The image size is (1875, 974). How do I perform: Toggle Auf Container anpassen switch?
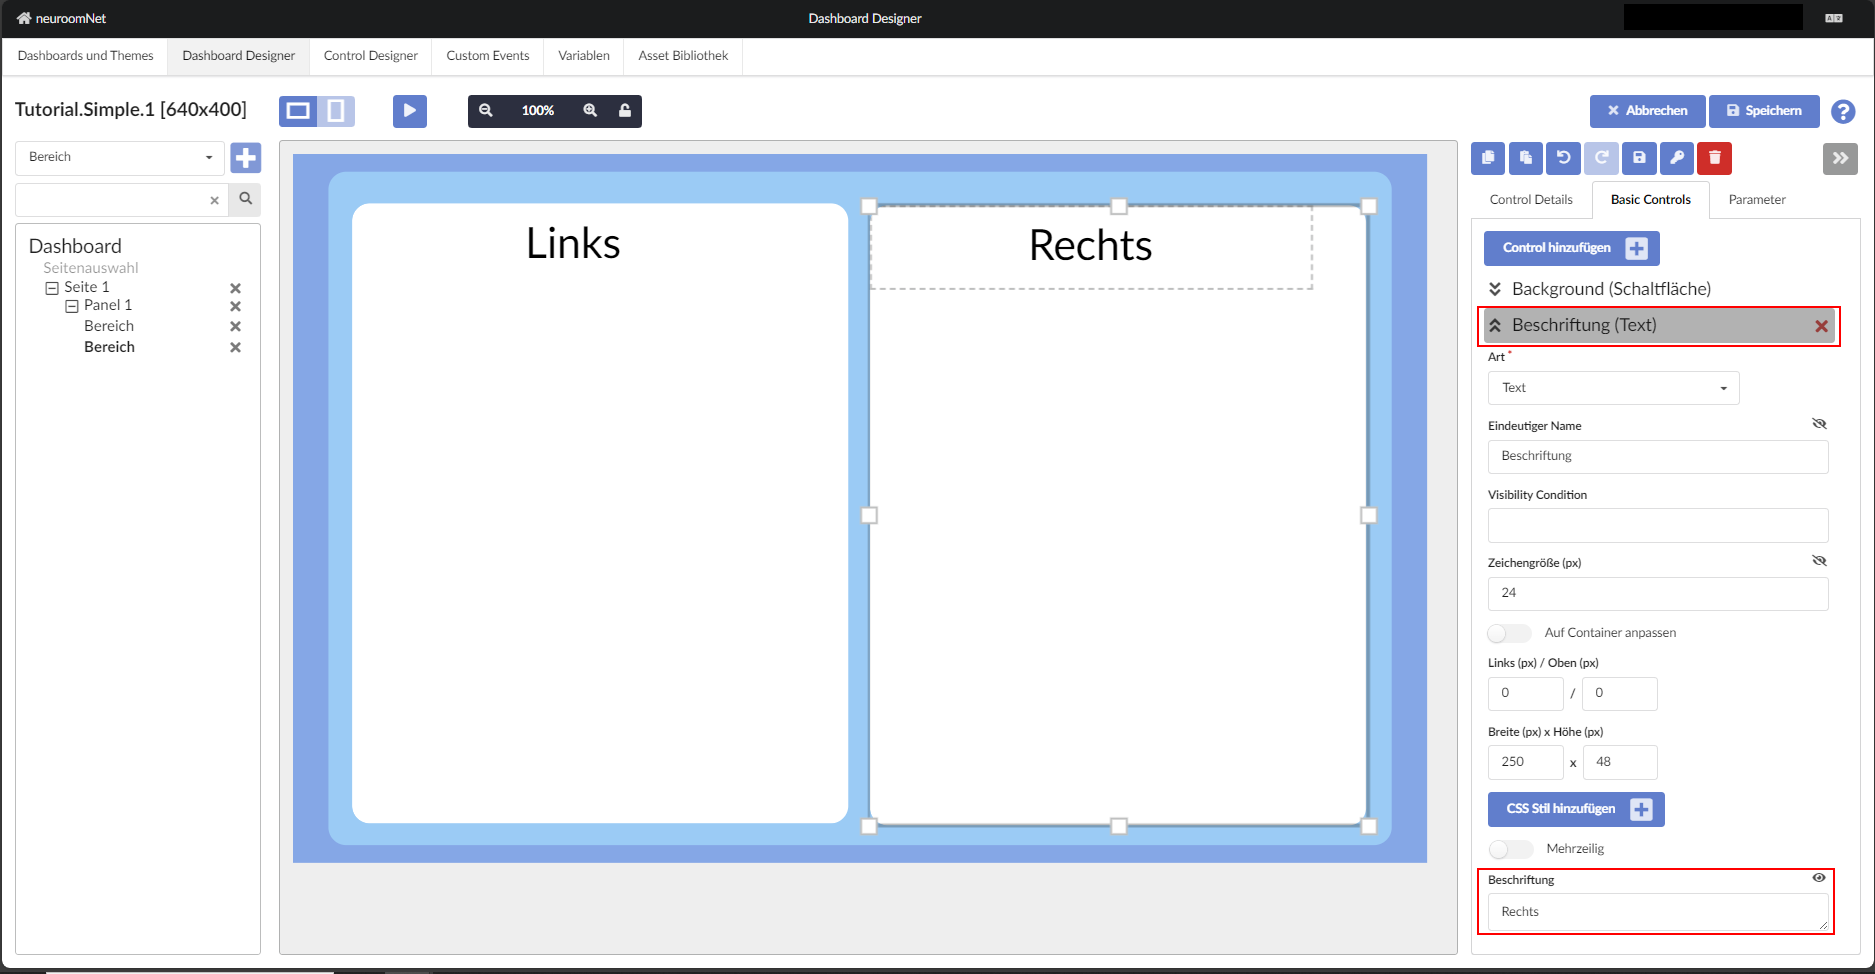(1509, 633)
